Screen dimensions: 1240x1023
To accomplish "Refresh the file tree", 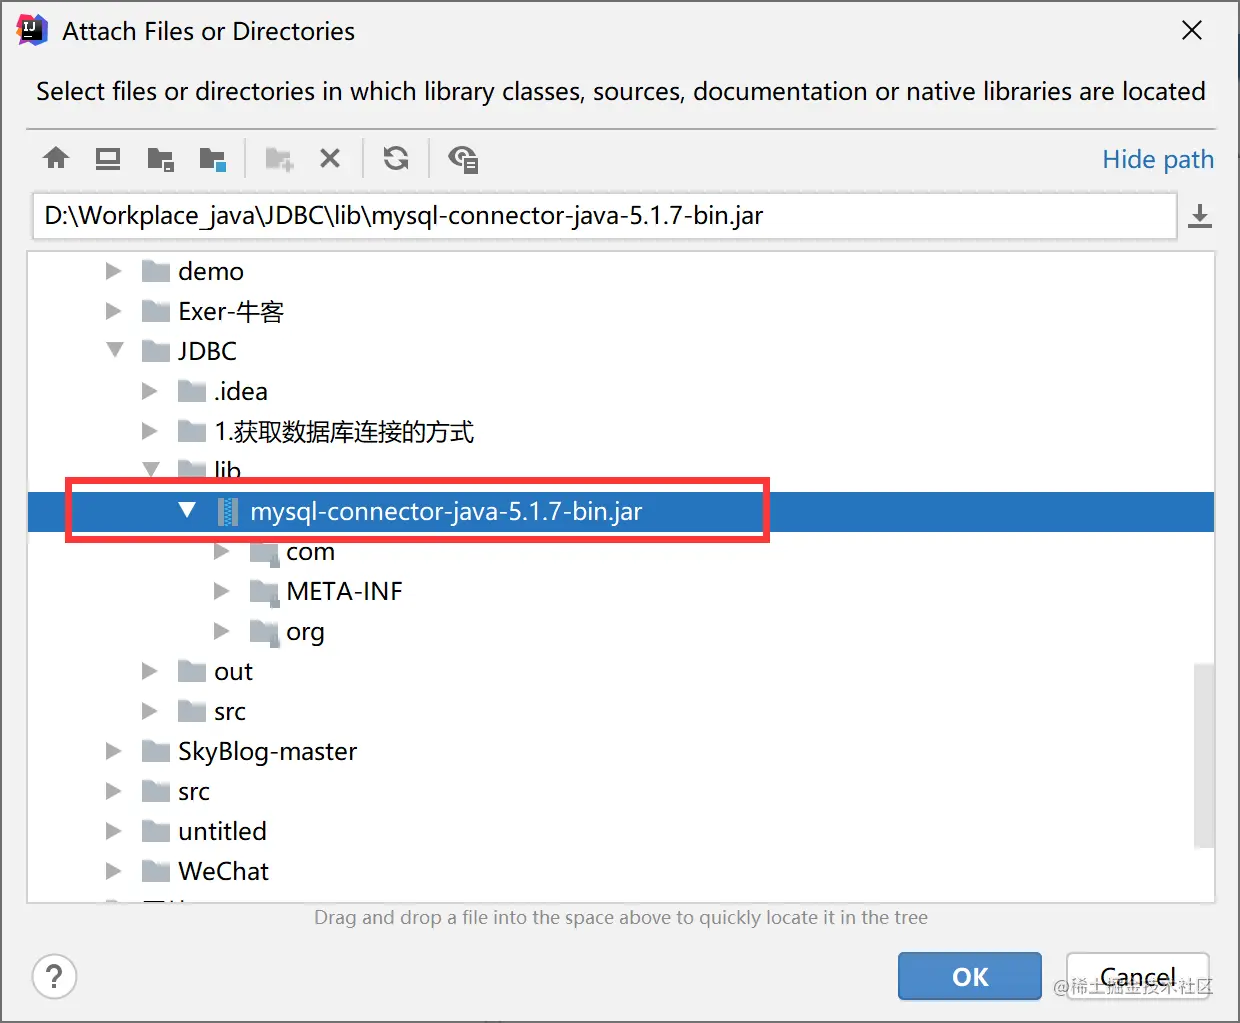I will pos(396,158).
